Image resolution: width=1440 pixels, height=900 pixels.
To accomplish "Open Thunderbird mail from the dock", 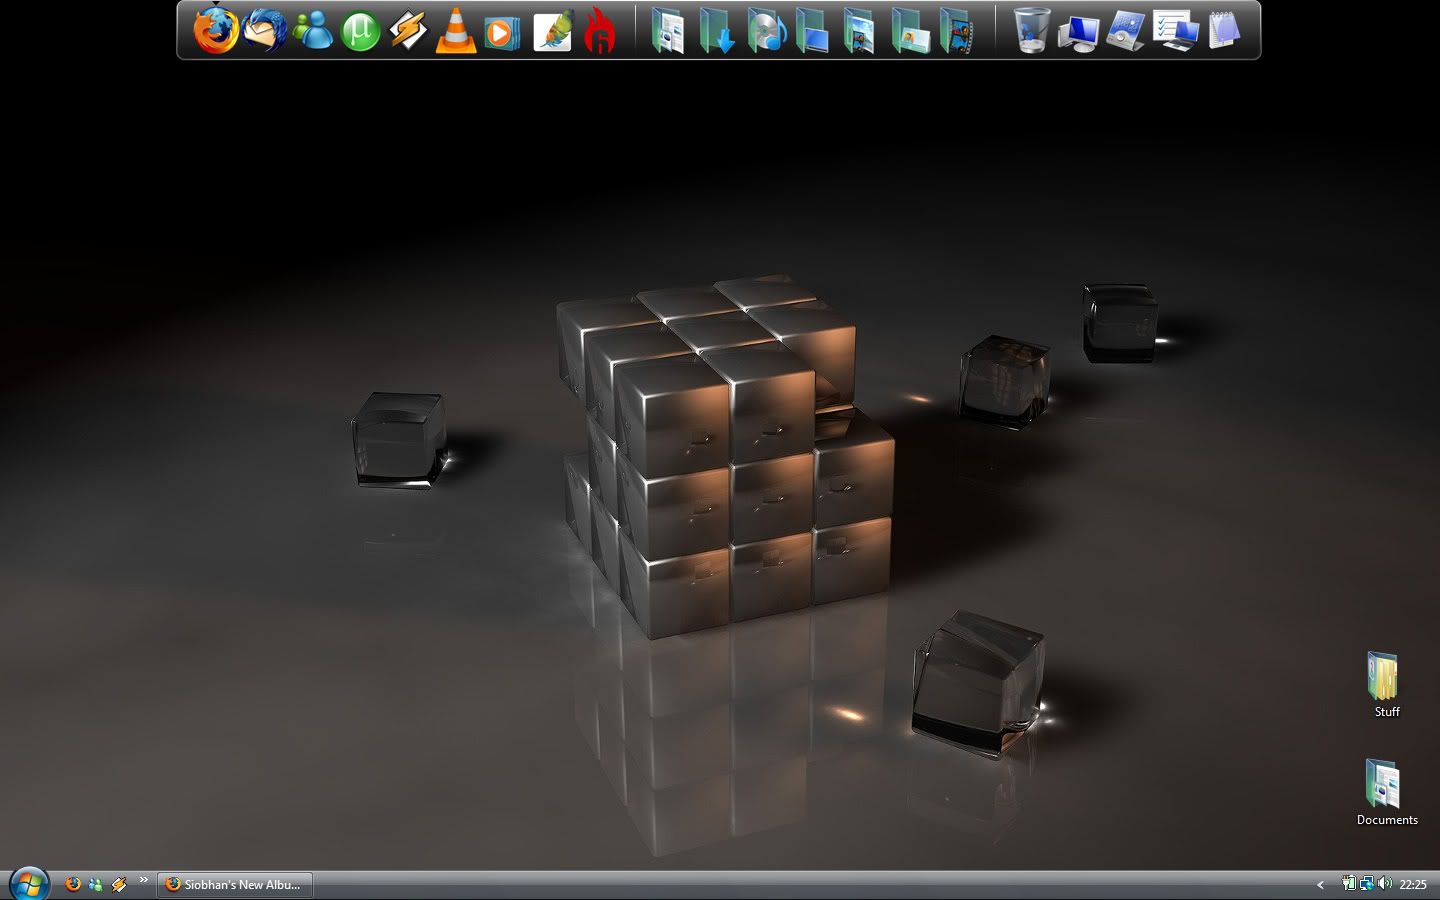I will pos(265,31).
